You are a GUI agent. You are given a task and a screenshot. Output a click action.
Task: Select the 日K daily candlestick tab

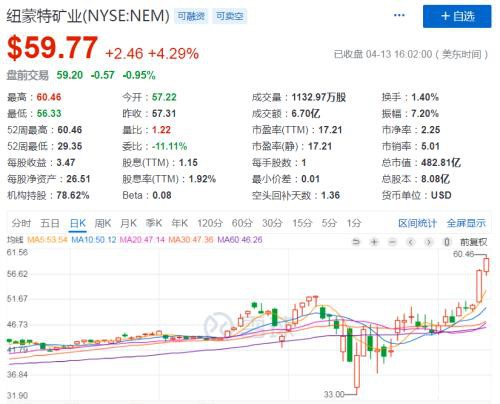point(78,223)
